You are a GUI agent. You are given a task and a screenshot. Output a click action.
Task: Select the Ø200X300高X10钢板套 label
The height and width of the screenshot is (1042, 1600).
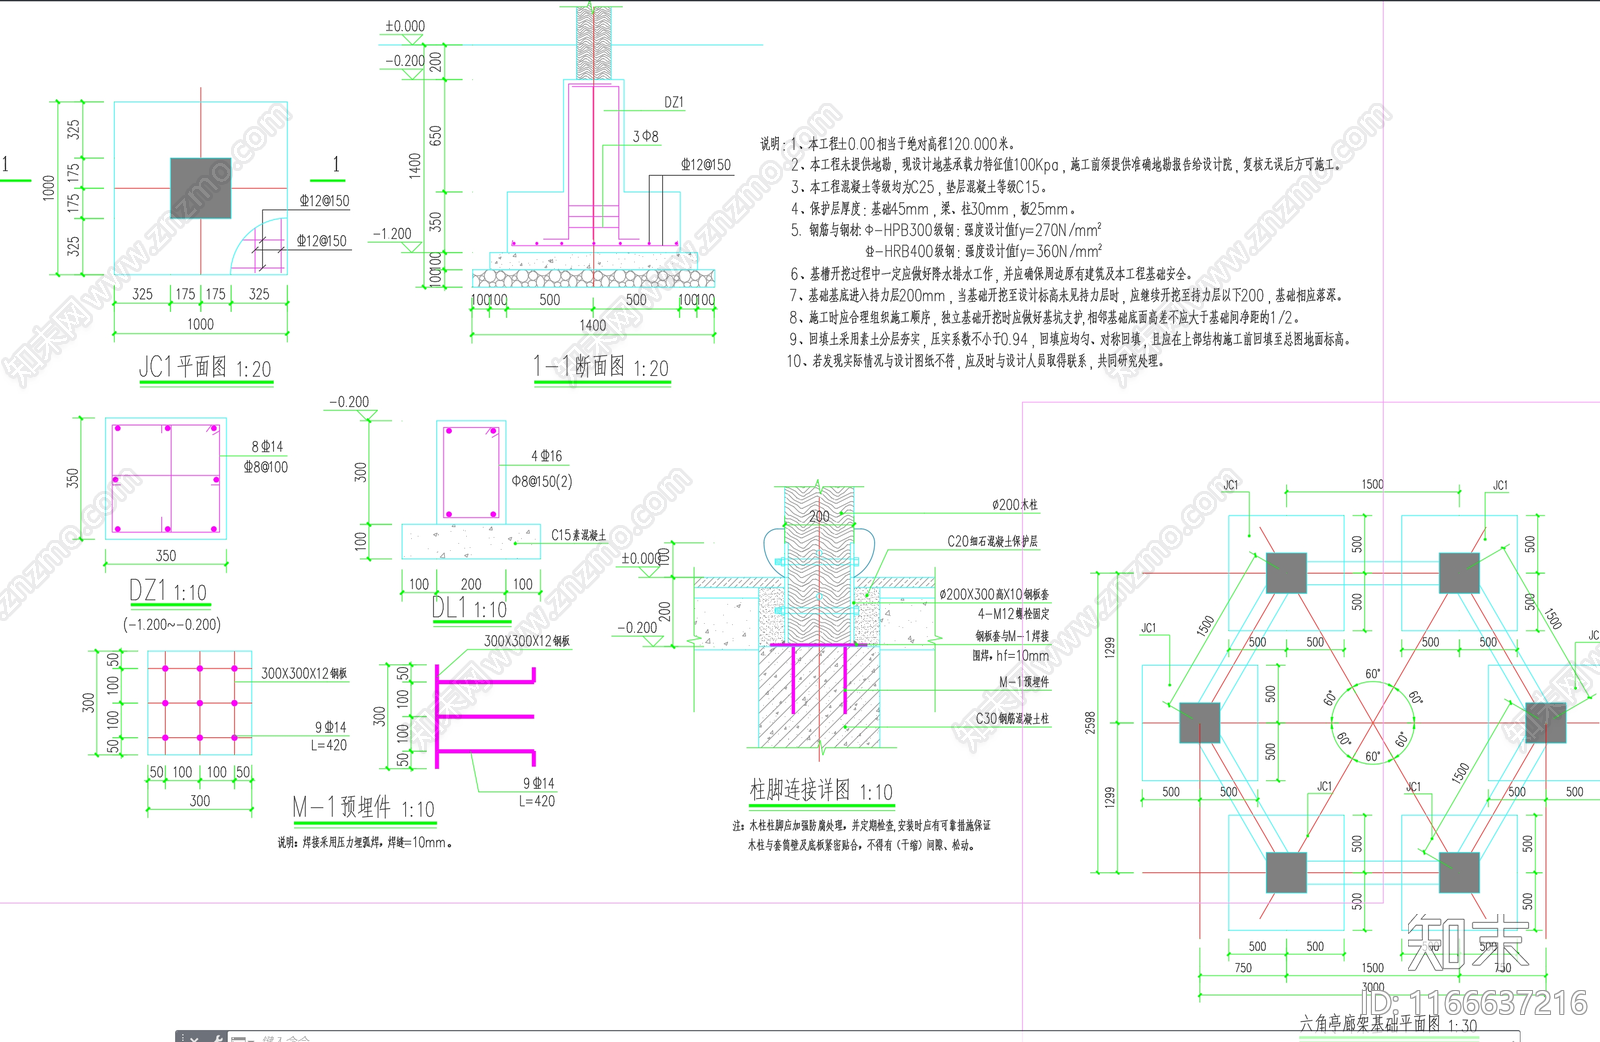[994, 594]
